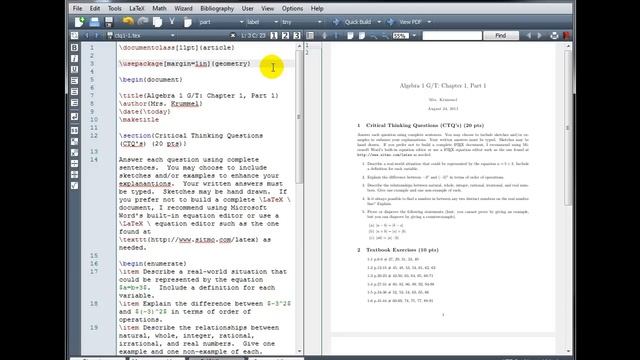Step forward in PDF search results
The image size is (640, 360).
tap(540, 36)
